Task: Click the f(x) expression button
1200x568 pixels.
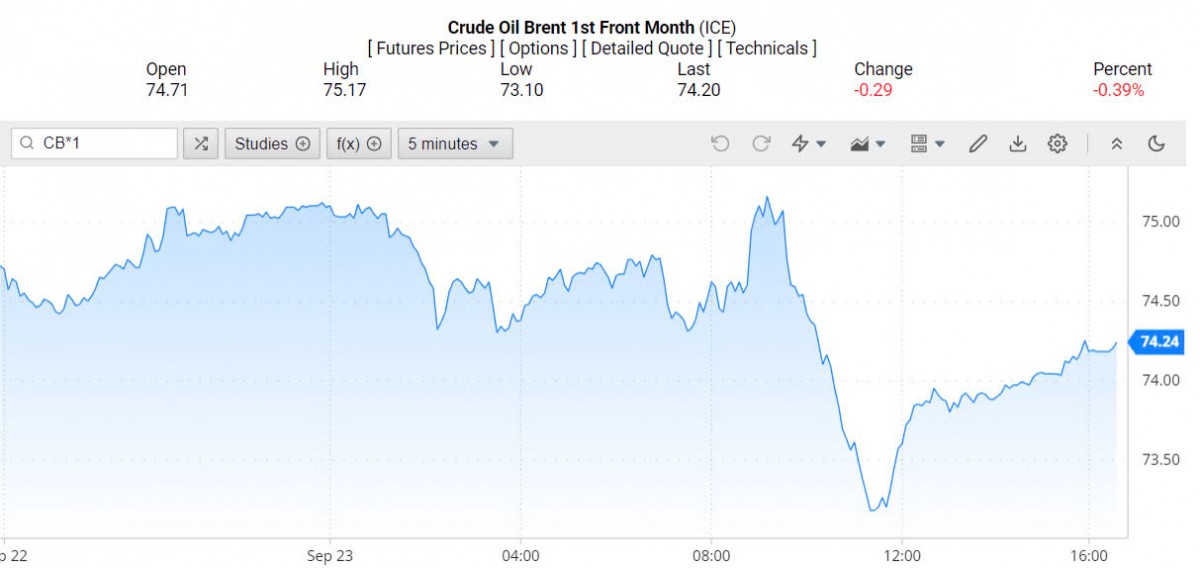Action: point(358,144)
